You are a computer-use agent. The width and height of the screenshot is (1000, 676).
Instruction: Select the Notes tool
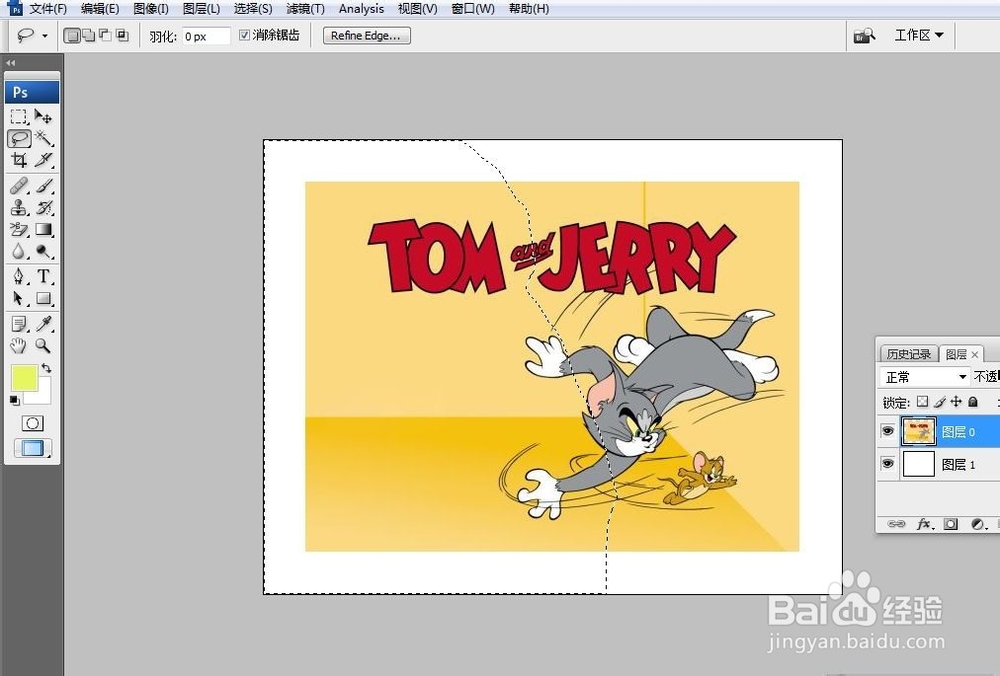(19, 324)
